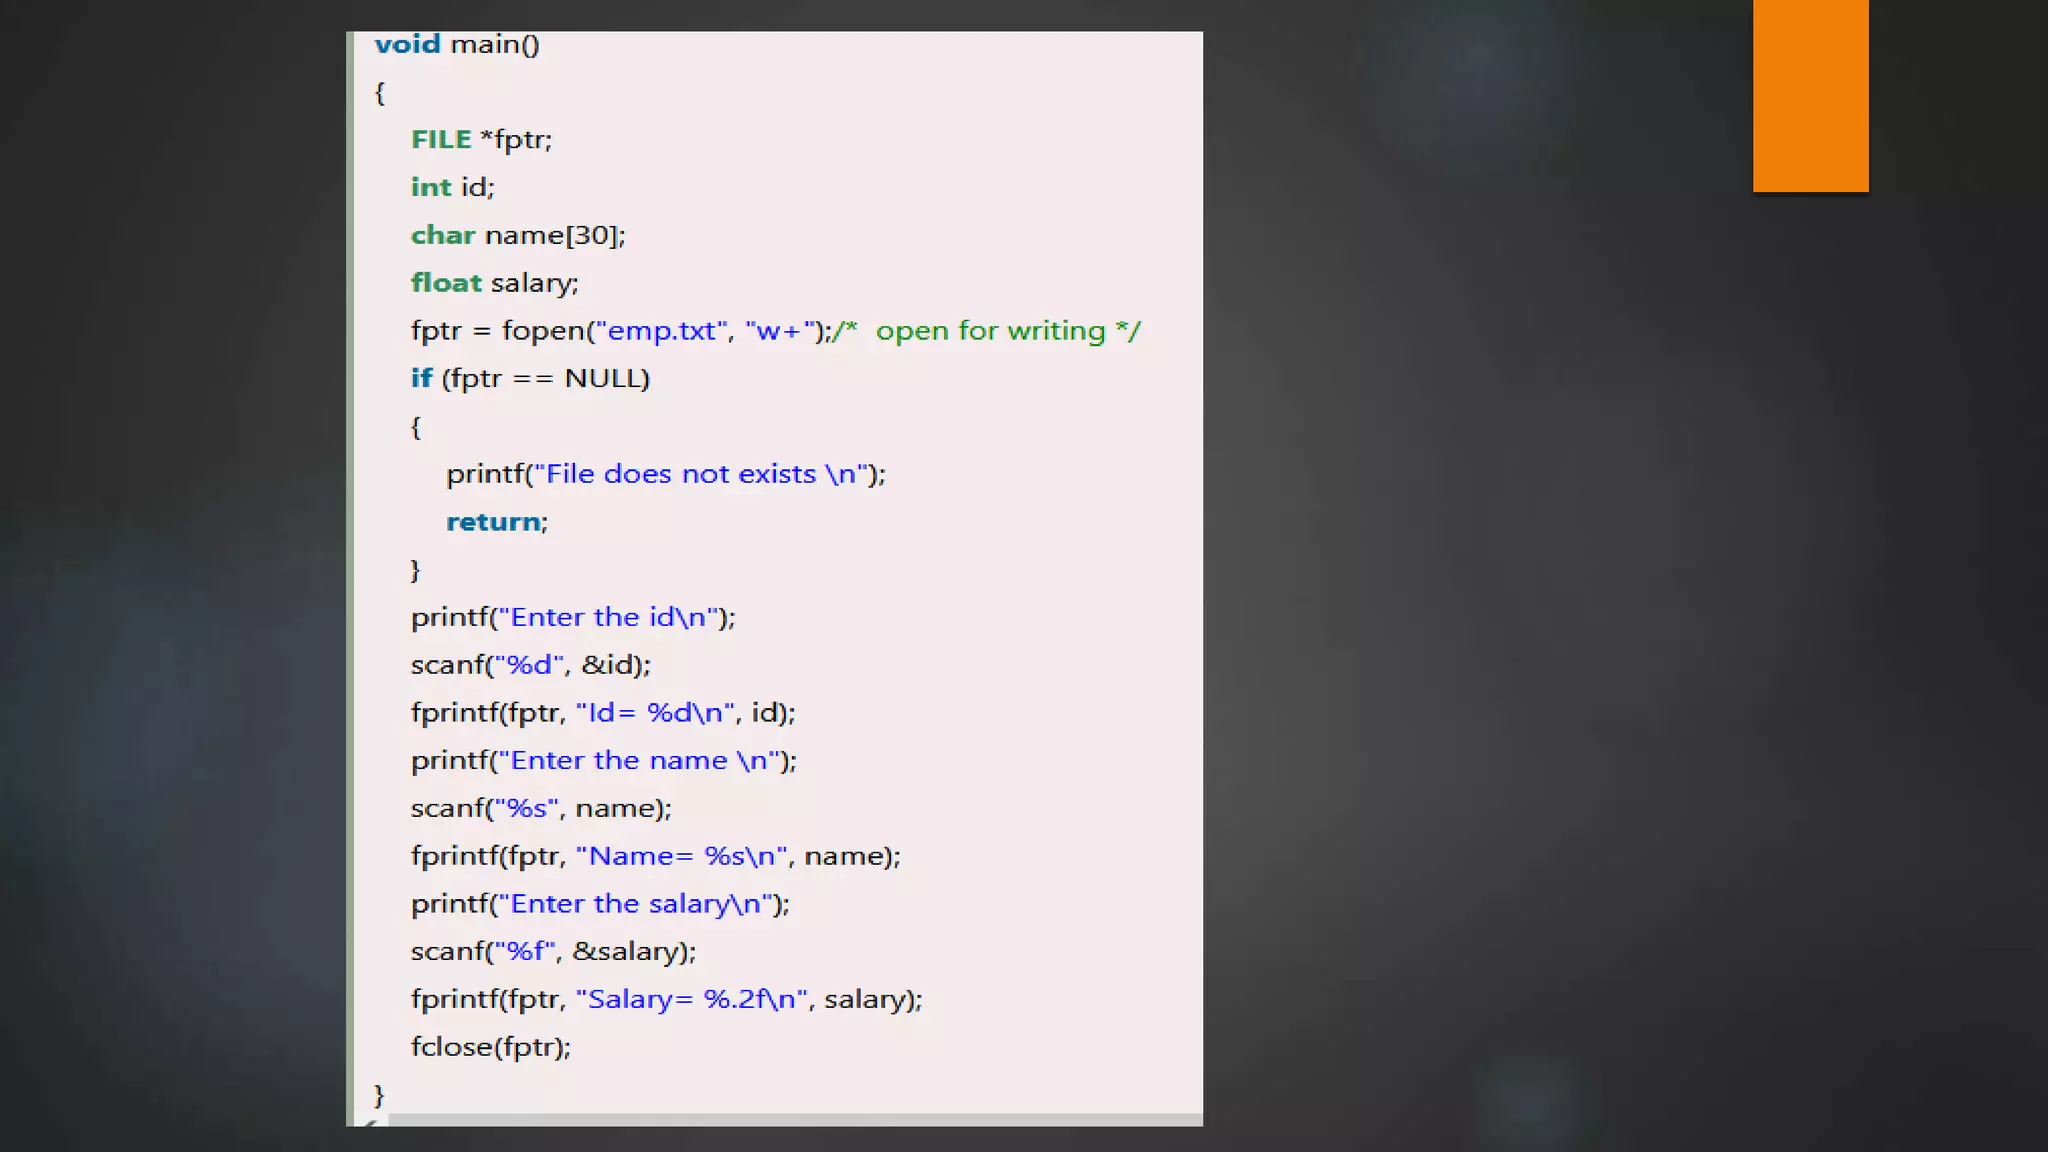2048x1152 pixels.
Task: Click the 'FILE' type in *fptr declaration
Action: 441,140
